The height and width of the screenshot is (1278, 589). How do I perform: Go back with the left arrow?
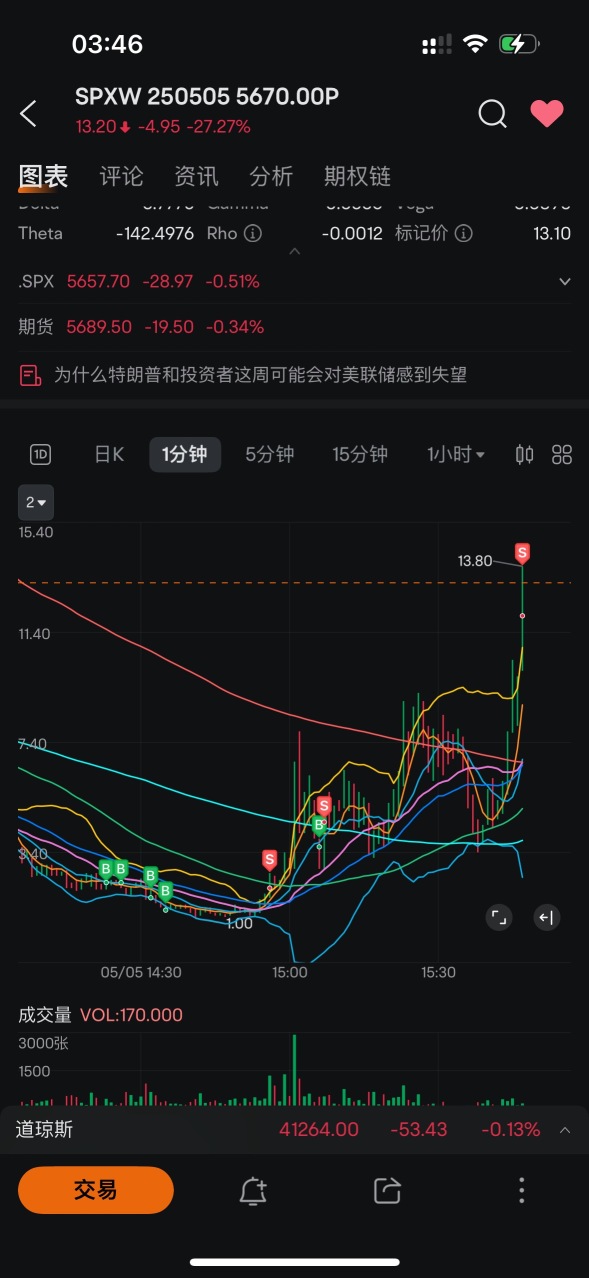coord(28,113)
